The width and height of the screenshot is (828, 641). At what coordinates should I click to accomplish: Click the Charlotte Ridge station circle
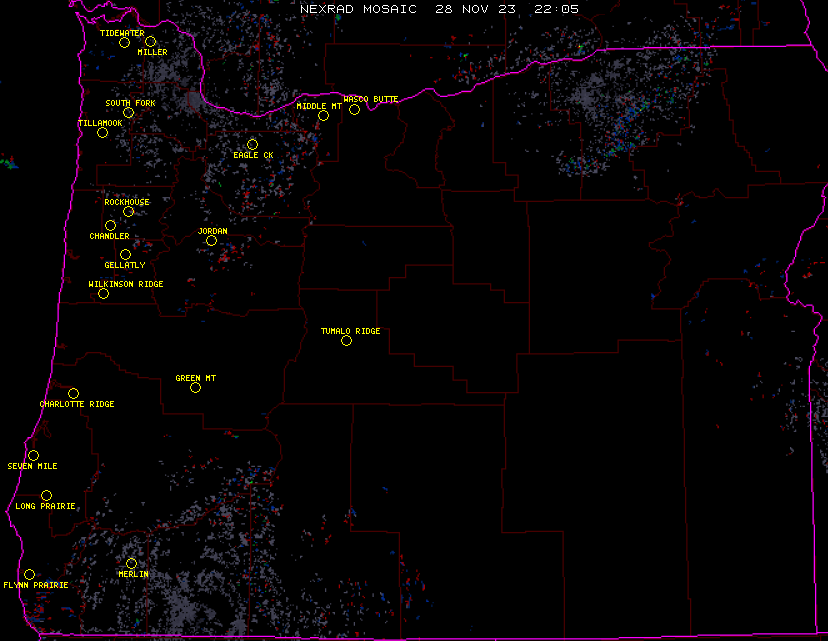tap(74, 393)
